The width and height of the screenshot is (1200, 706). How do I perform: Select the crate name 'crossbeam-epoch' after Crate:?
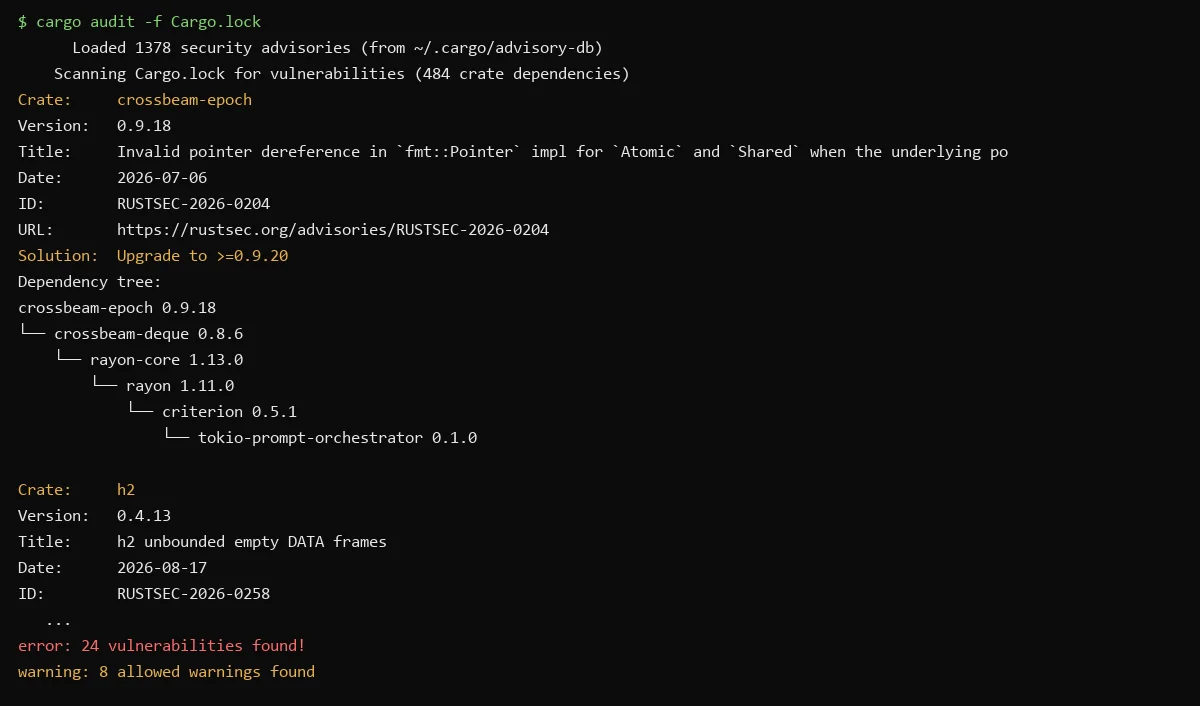(x=184, y=100)
